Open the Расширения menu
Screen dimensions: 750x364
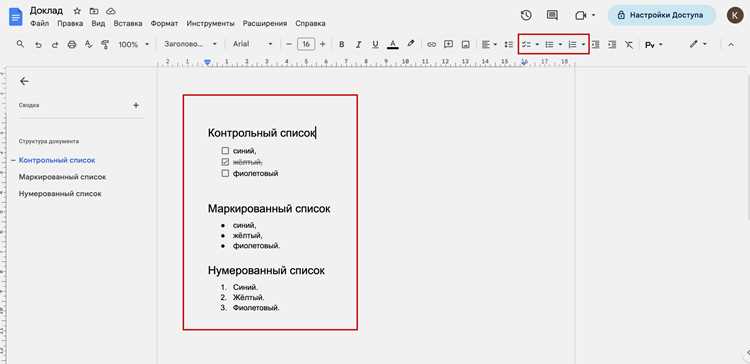[265, 23]
